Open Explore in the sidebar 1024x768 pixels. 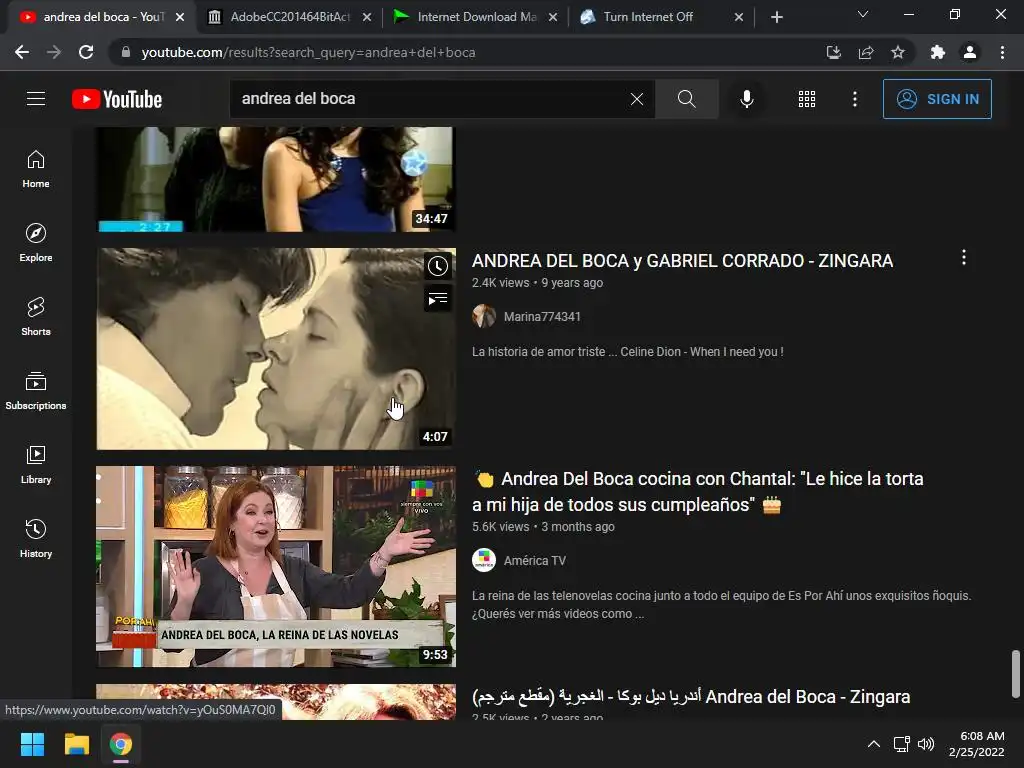tap(36, 243)
